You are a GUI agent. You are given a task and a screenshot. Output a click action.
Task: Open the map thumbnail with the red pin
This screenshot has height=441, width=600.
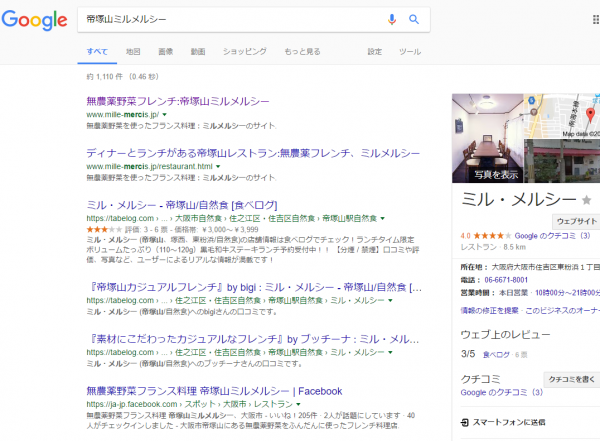tap(562, 116)
